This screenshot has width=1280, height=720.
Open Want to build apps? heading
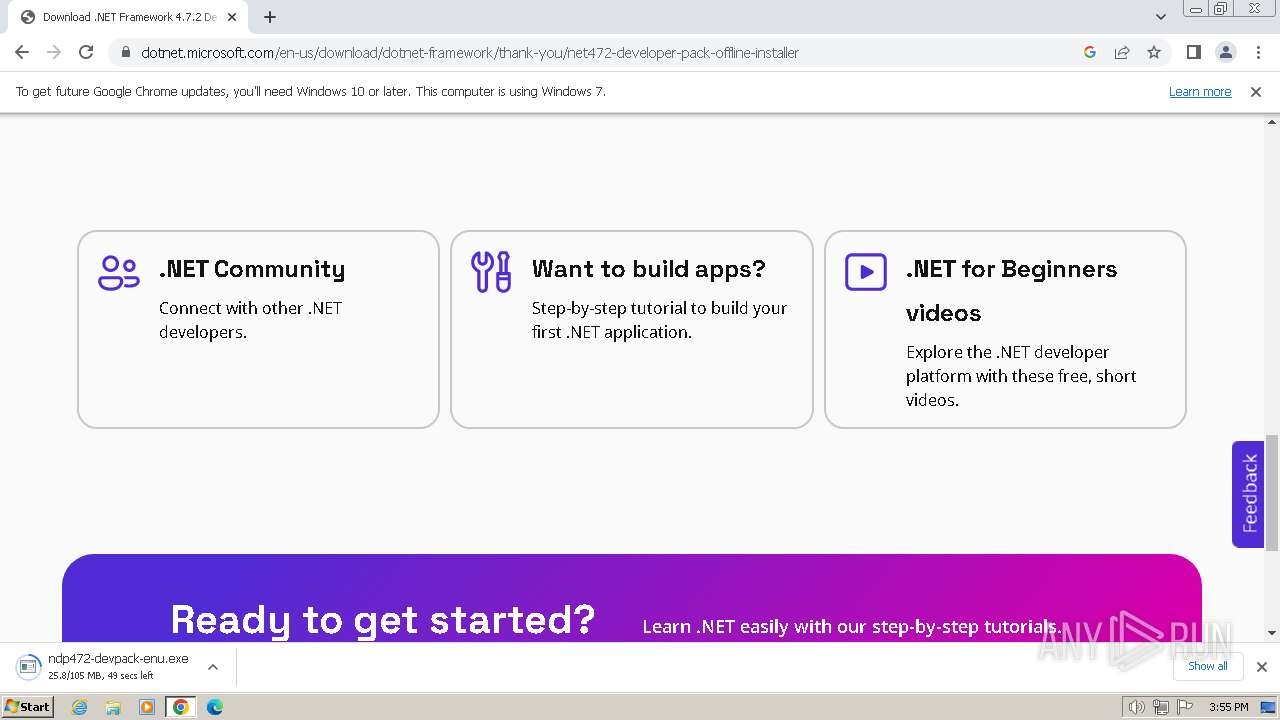[649, 269]
